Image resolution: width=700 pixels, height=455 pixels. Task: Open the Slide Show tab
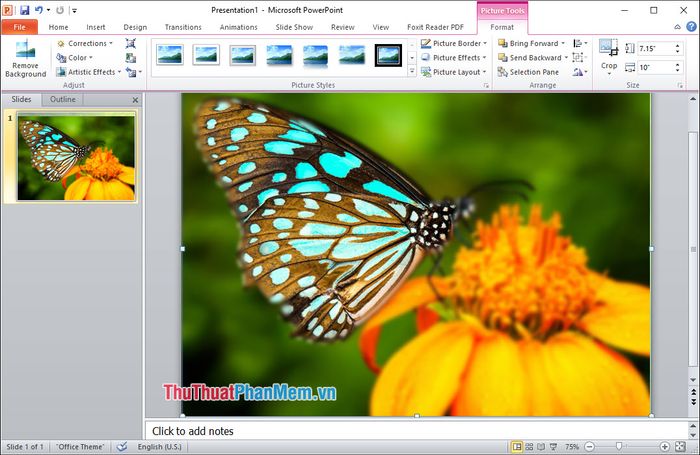tap(294, 27)
